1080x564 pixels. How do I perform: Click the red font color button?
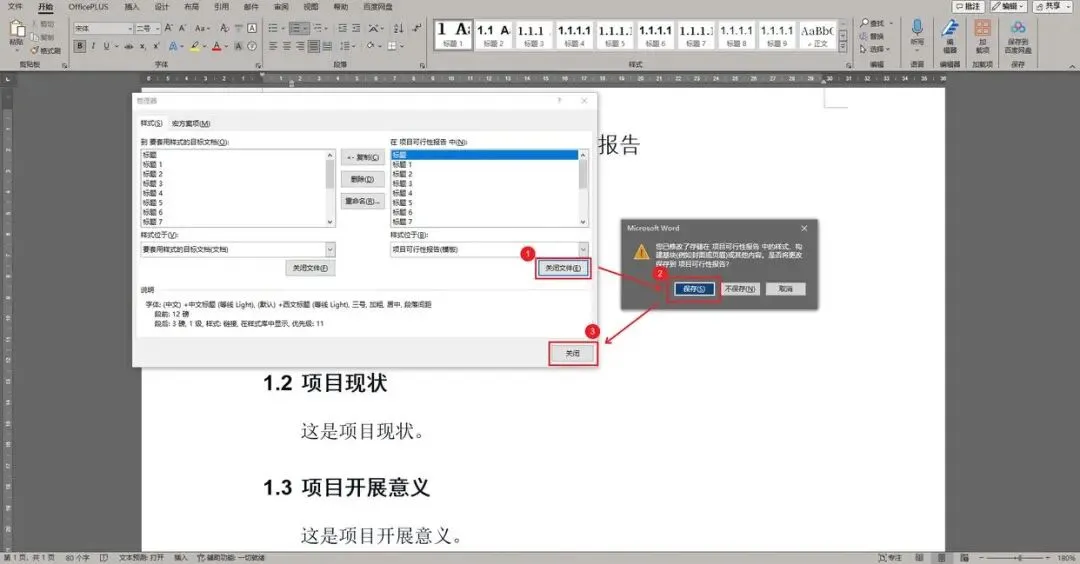pos(216,46)
